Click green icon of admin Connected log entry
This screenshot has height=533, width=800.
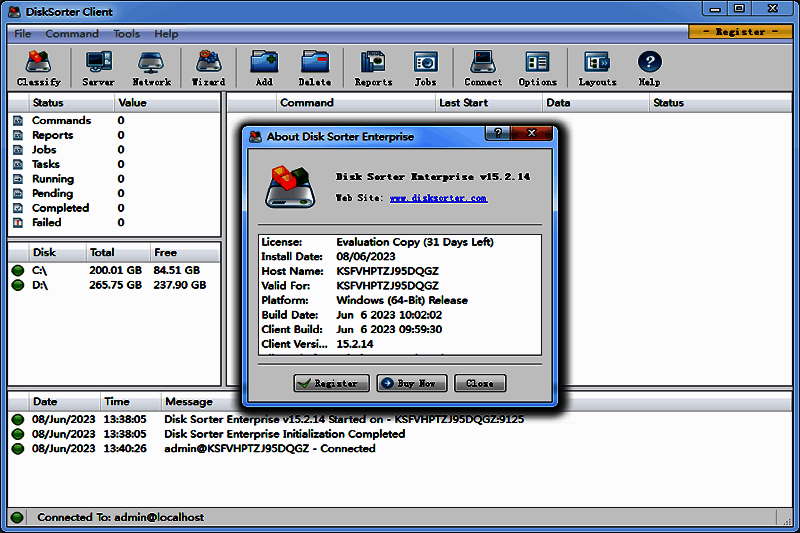tap(18, 449)
